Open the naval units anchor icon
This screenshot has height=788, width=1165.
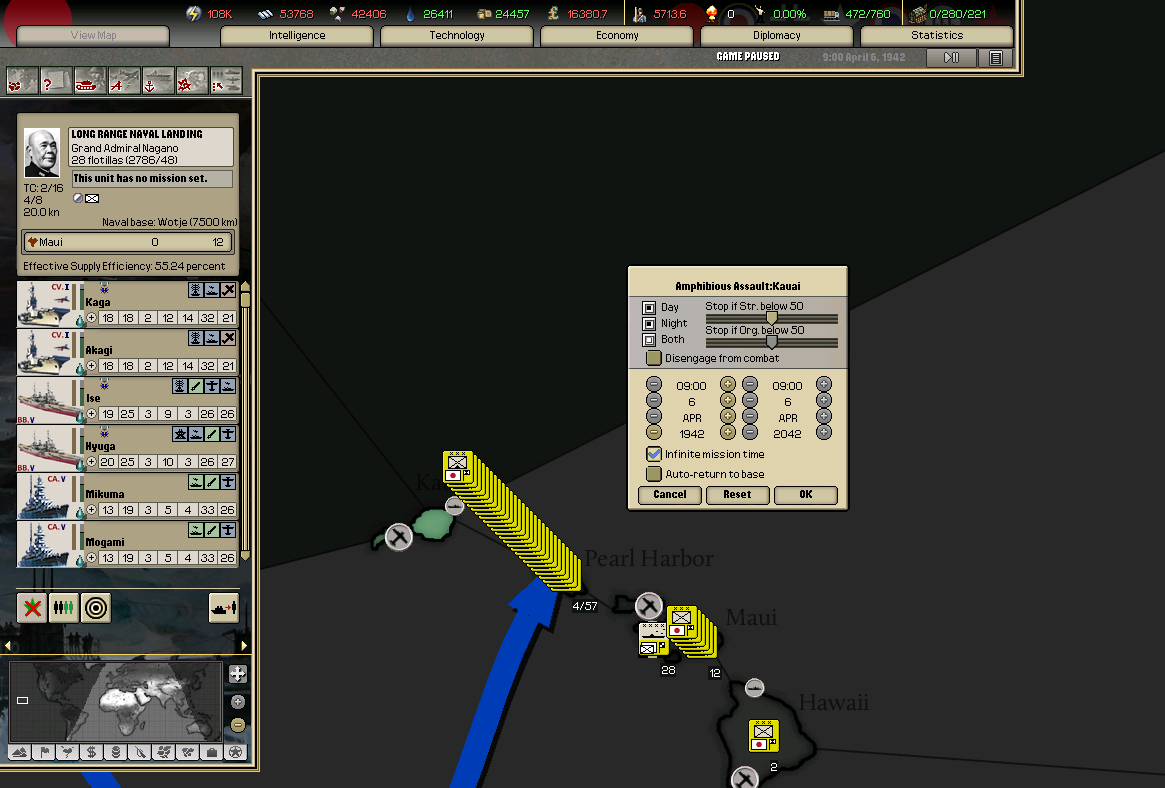(x=158, y=80)
